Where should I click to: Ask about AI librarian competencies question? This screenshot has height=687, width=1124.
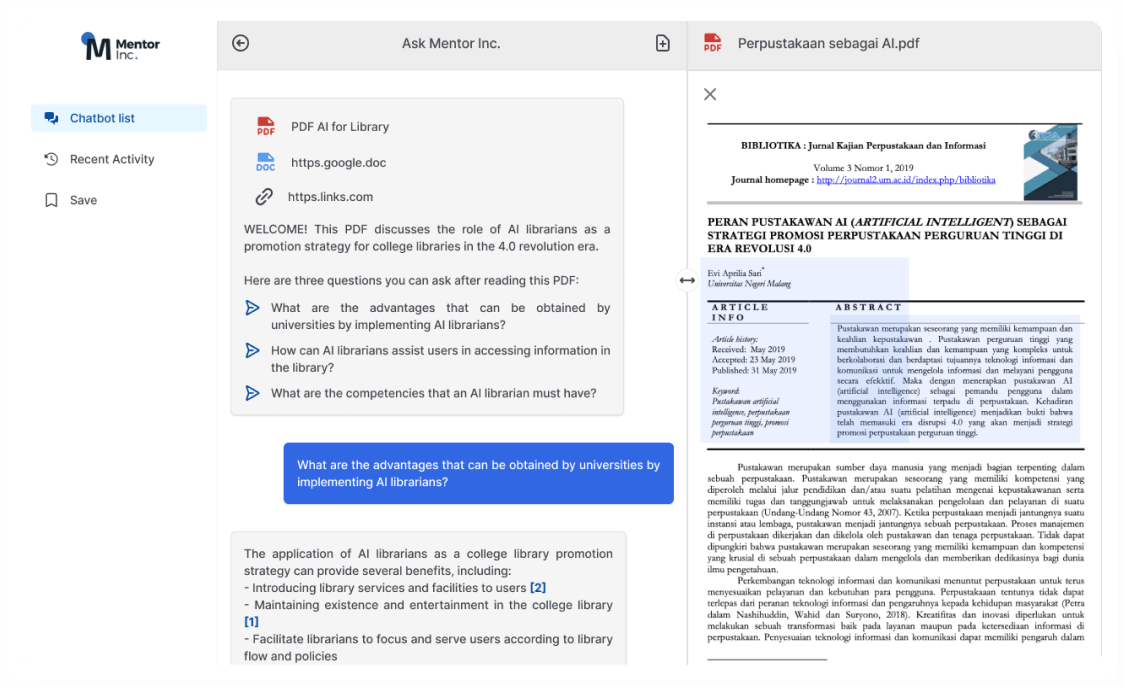(432, 393)
